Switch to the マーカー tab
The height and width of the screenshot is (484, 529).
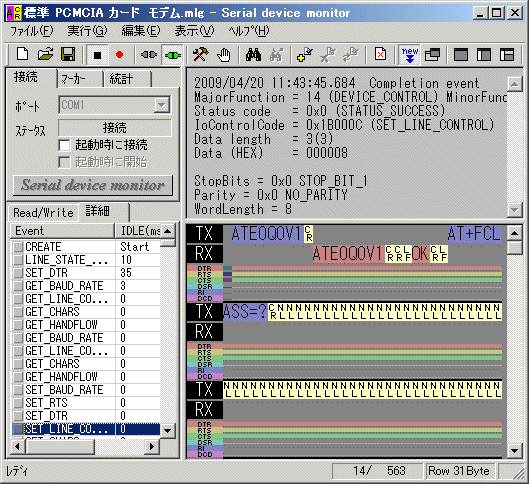click(80, 79)
